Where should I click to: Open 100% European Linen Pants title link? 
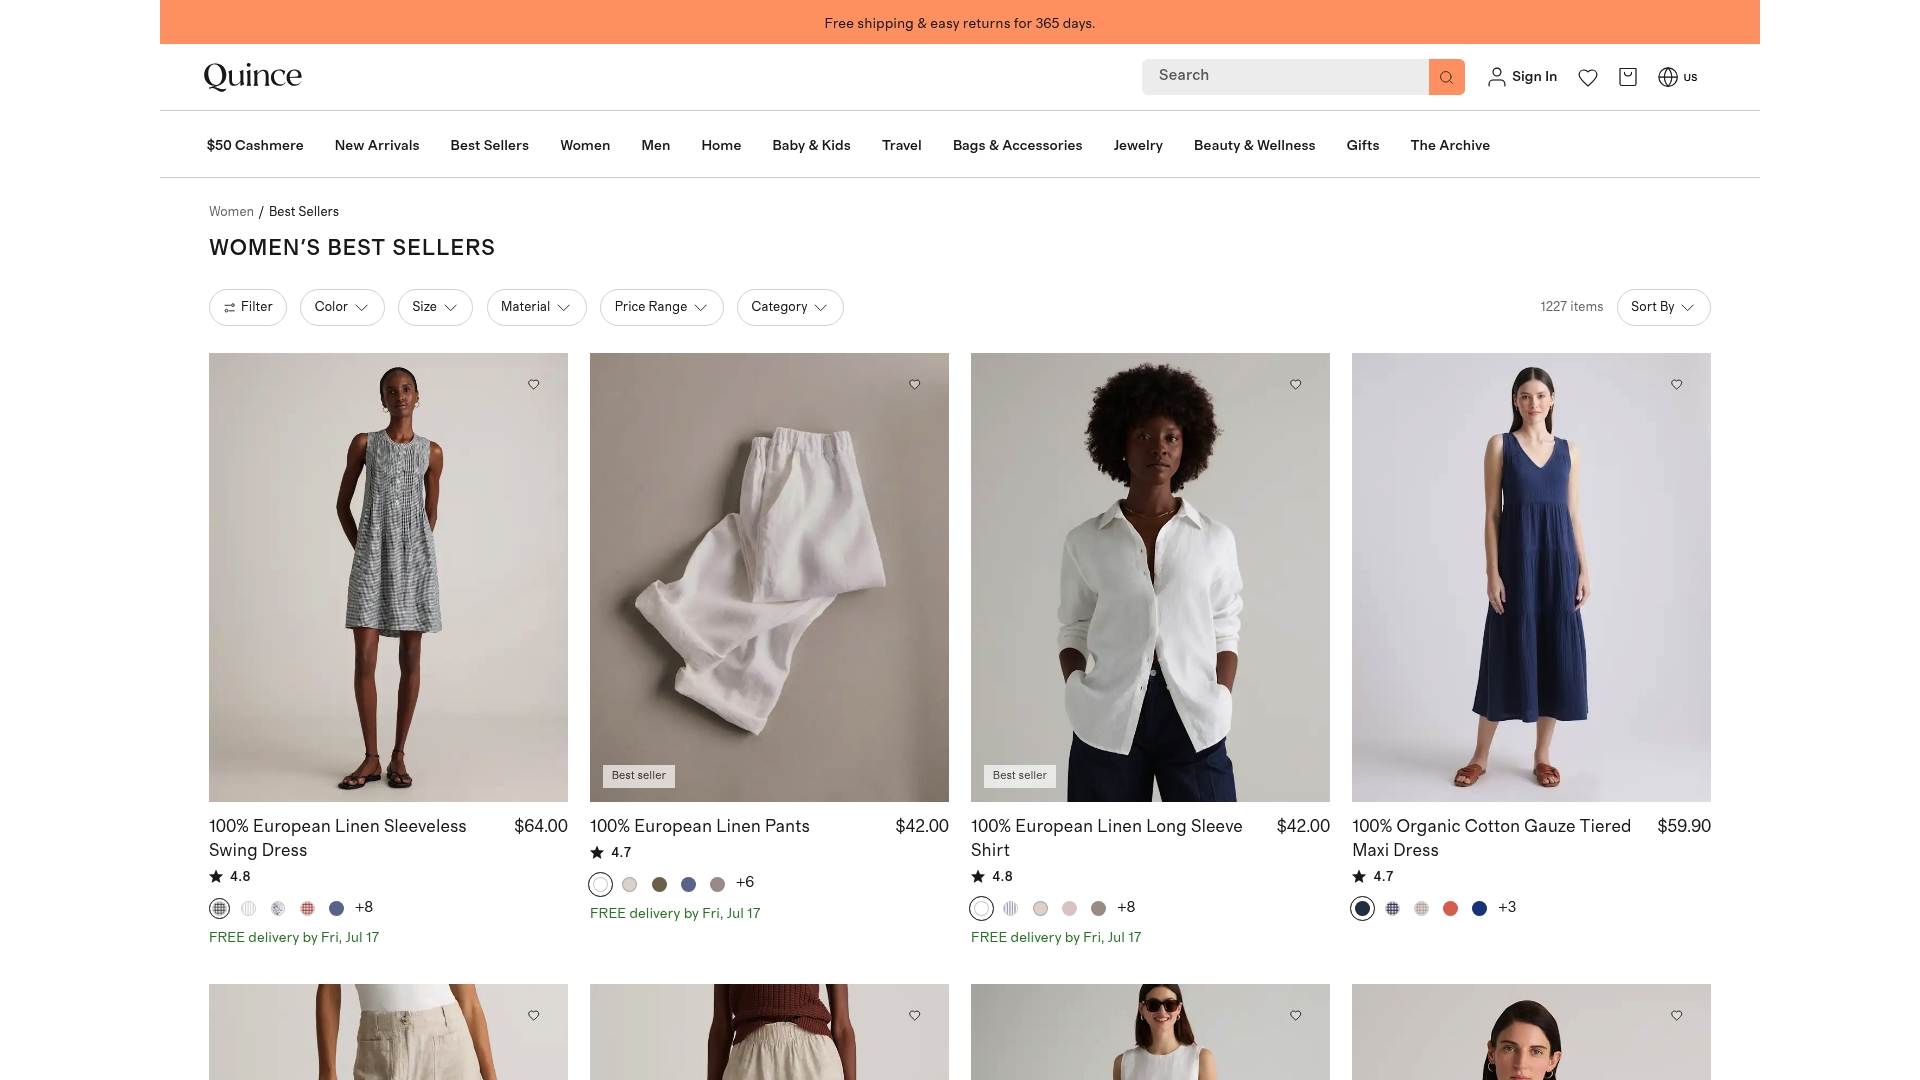pos(700,826)
